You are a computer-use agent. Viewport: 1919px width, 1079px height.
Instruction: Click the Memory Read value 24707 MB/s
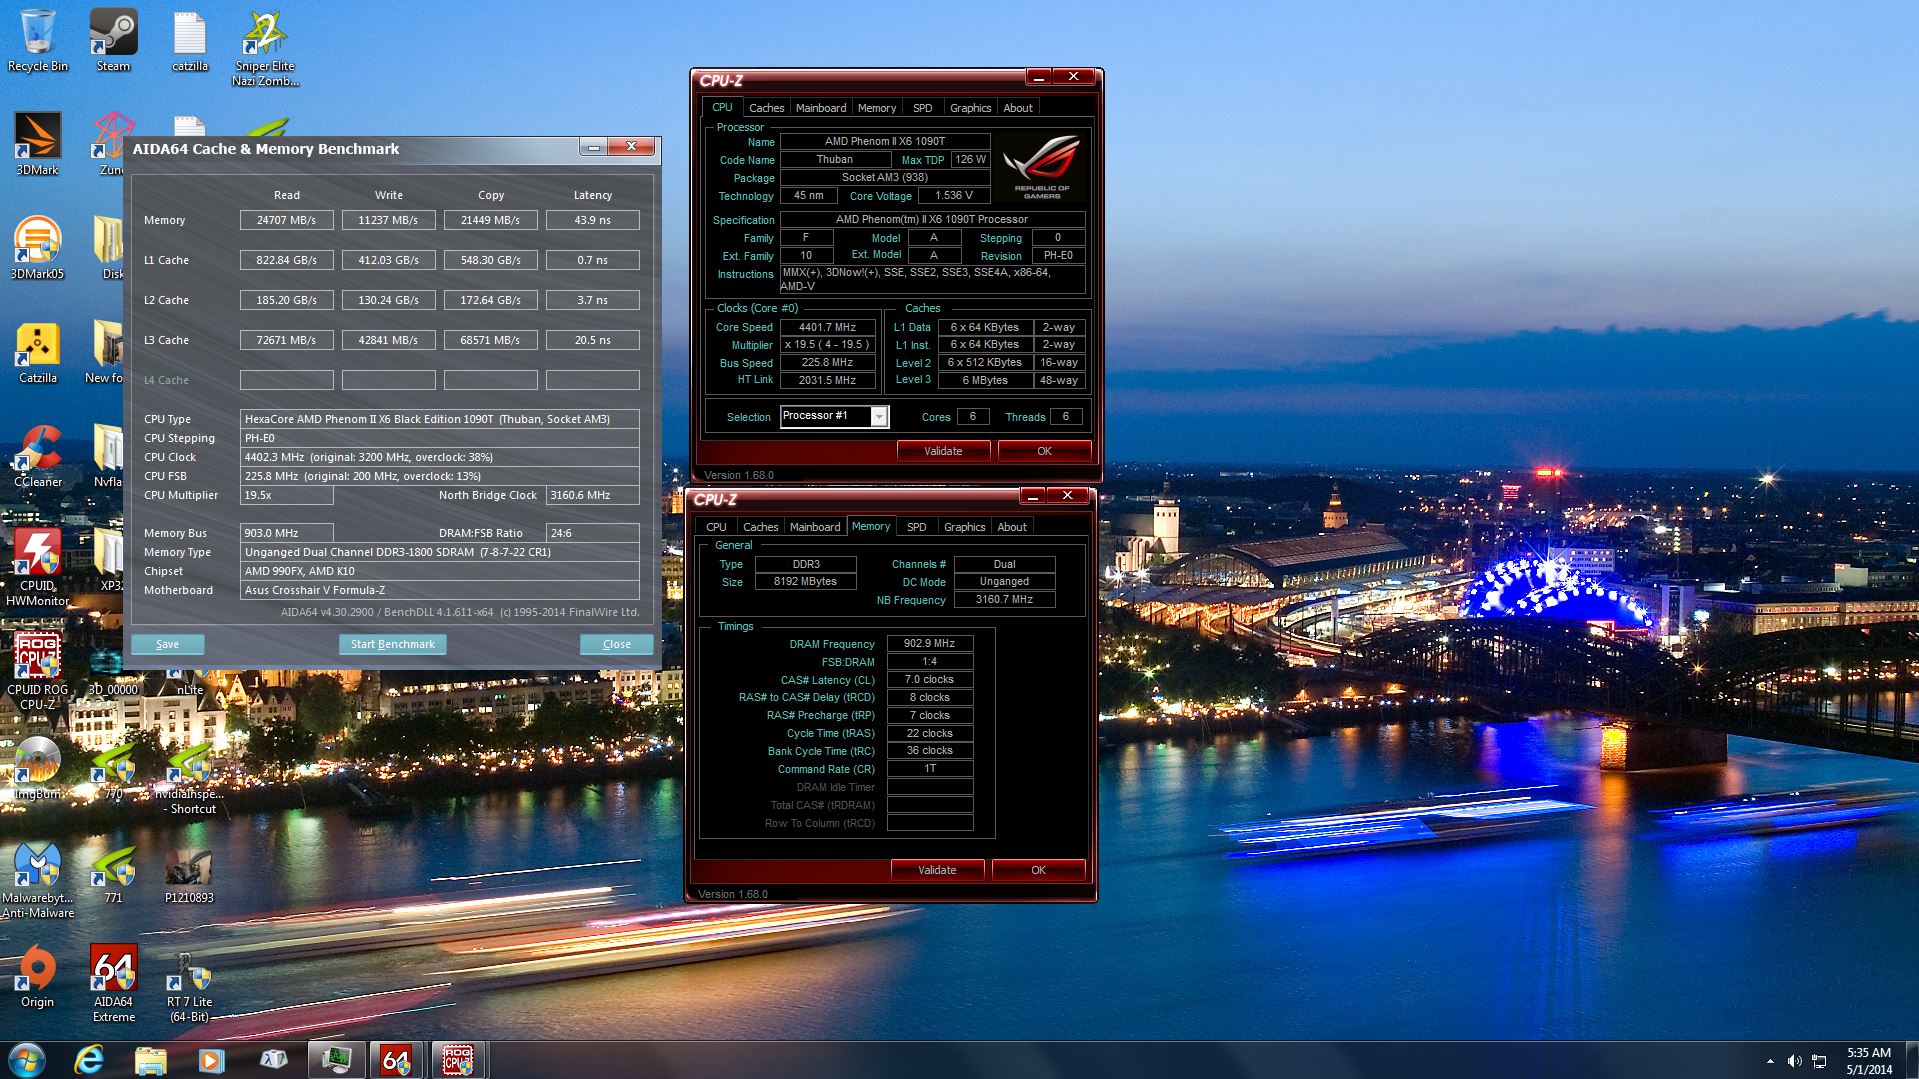point(287,220)
